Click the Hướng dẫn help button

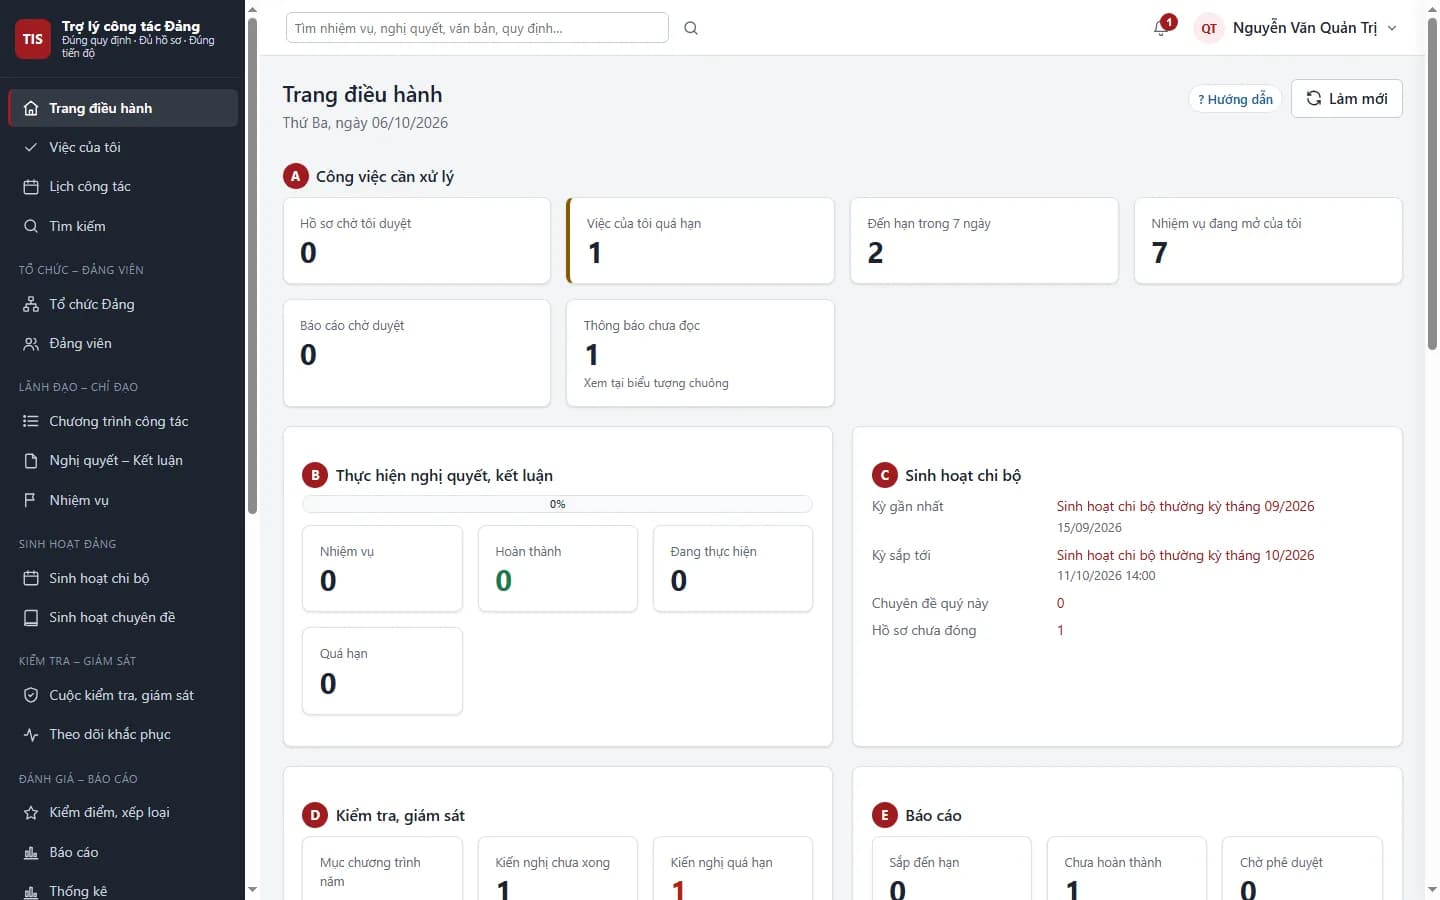click(x=1235, y=99)
